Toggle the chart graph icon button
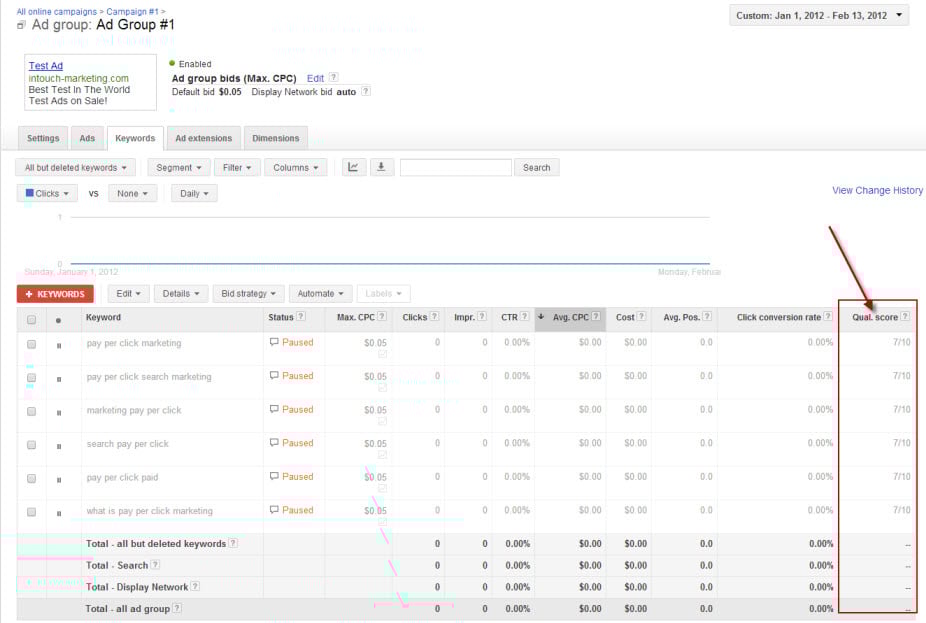 [x=353, y=167]
